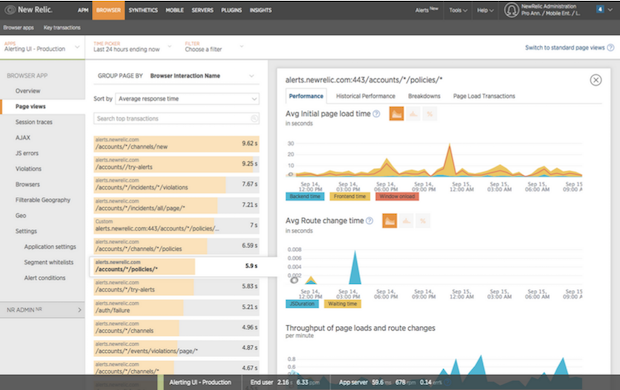Screen dimensions: 620x390
Task: Open Key transactions sub-navigation link
Action: point(62,28)
